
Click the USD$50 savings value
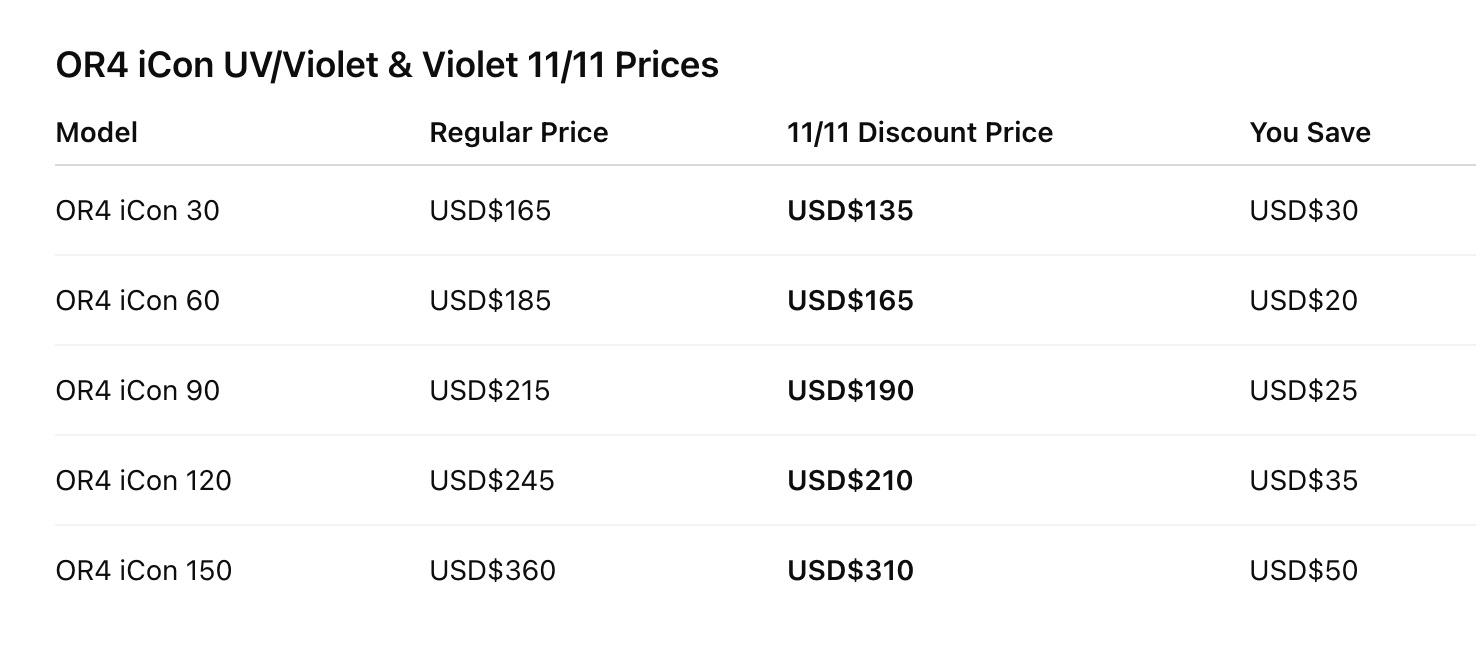tap(1304, 571)
